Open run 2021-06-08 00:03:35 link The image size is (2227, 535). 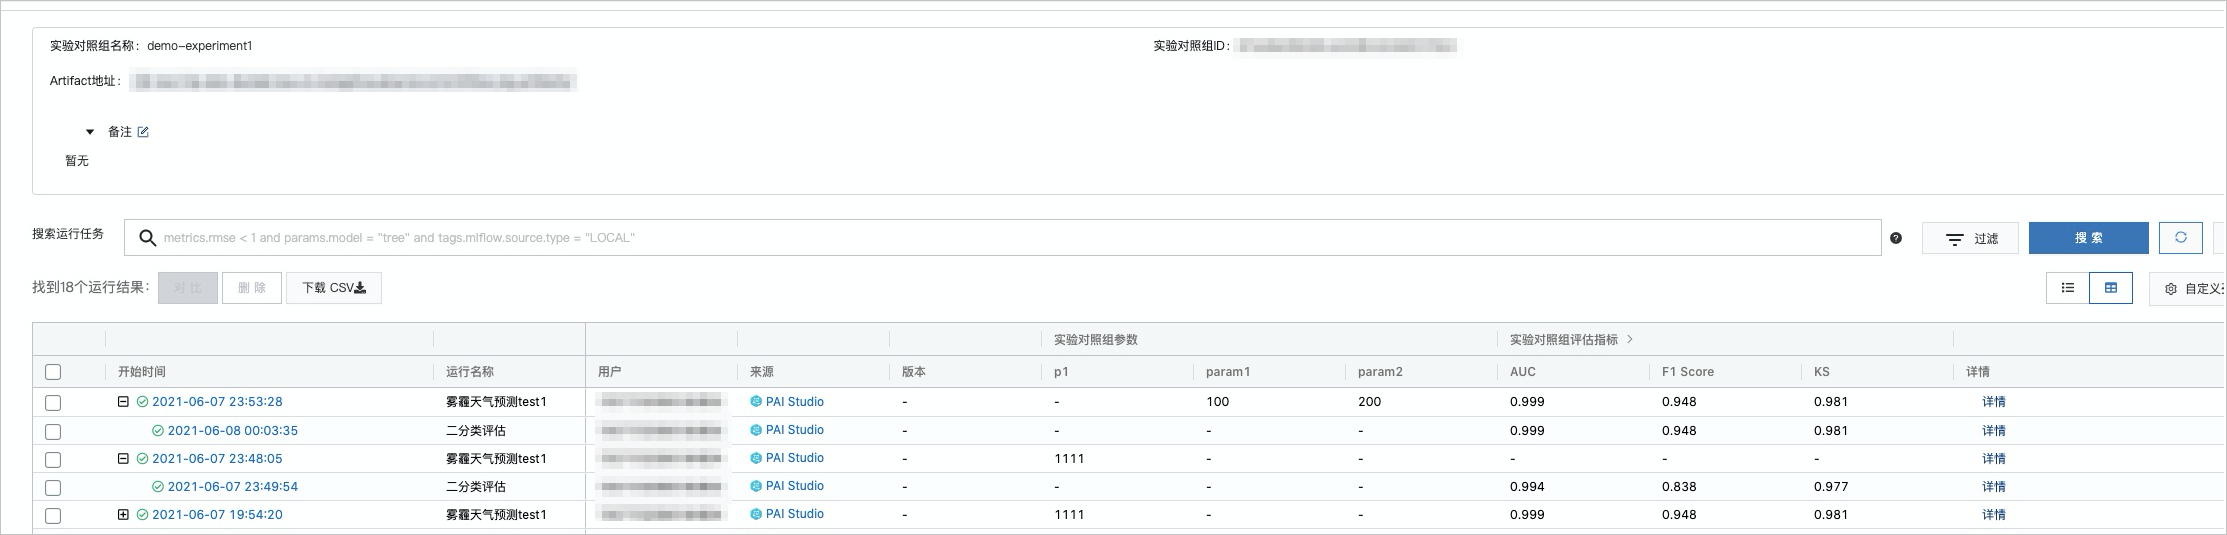tap(233, 431)
